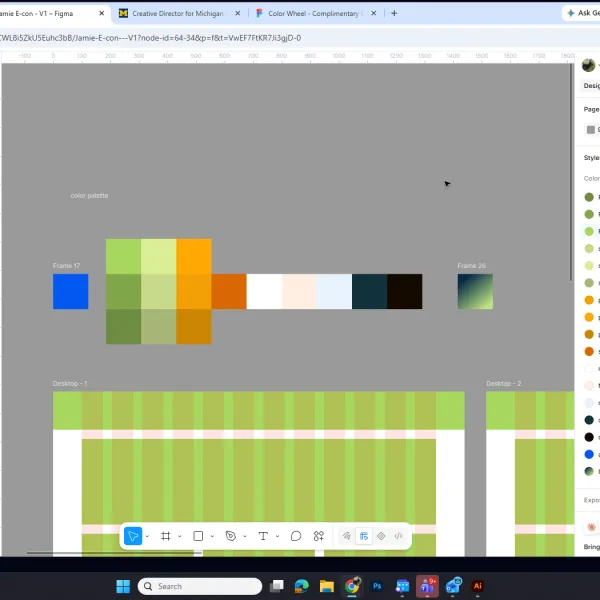Close the Creative Director for Michigan tab
This screenshot has height=600, width=600.
point(238,13)
